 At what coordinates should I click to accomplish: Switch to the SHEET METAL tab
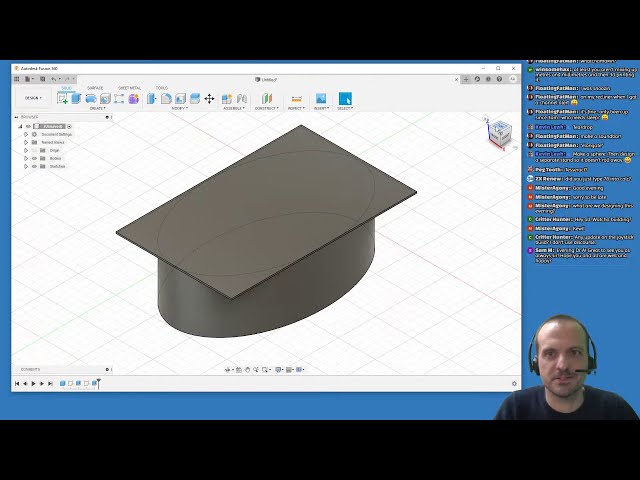[x=129, y=88]
